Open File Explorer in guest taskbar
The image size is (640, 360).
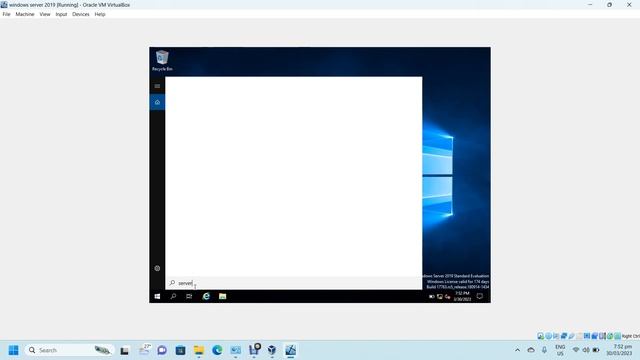tap(222, 296)
